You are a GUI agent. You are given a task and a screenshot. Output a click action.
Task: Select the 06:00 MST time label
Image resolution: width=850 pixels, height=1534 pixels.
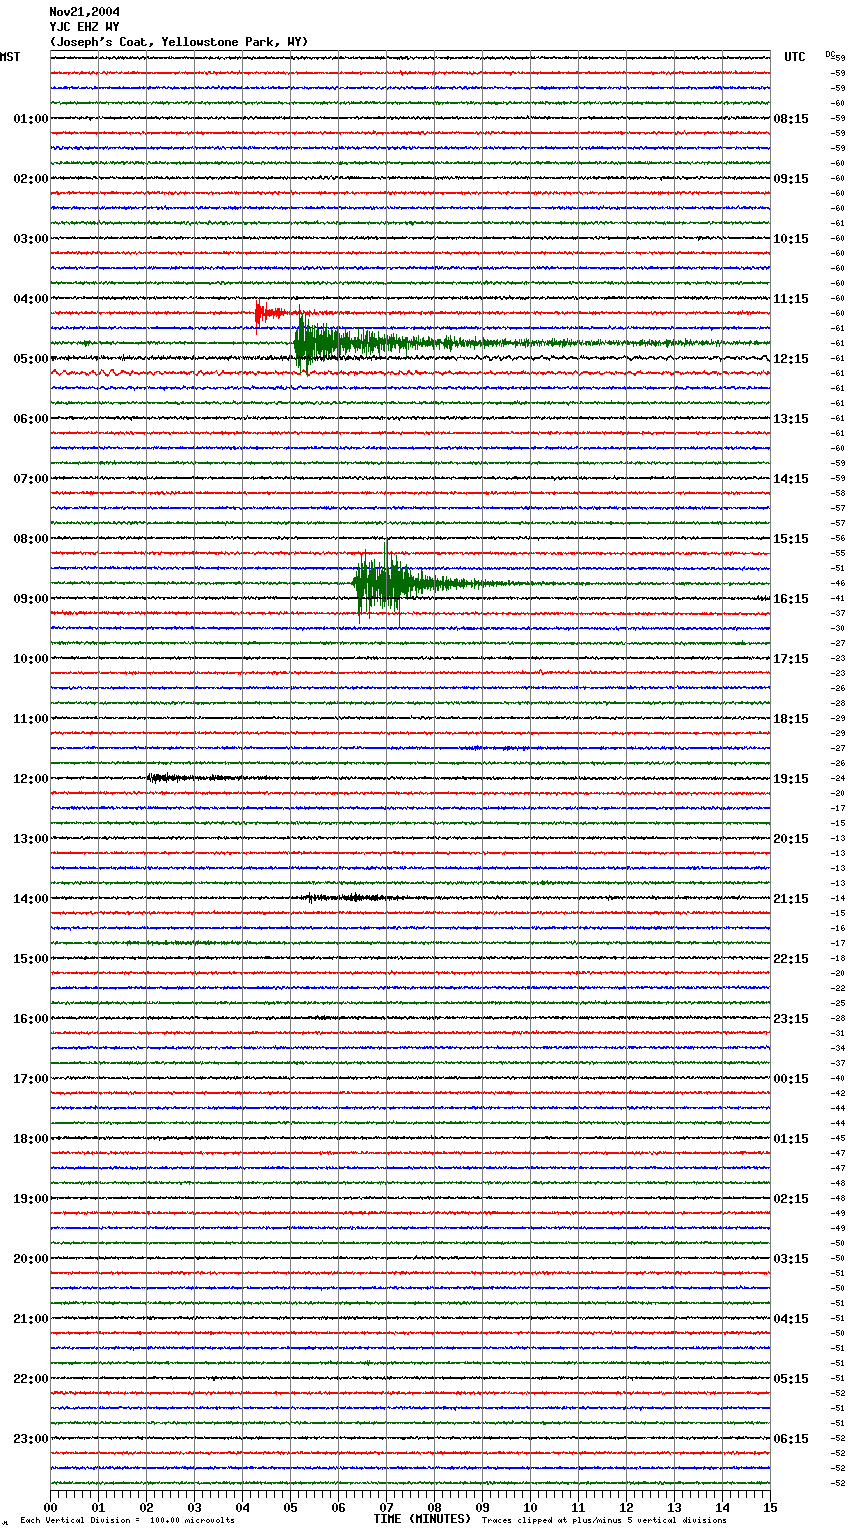(x=31, y=419)
